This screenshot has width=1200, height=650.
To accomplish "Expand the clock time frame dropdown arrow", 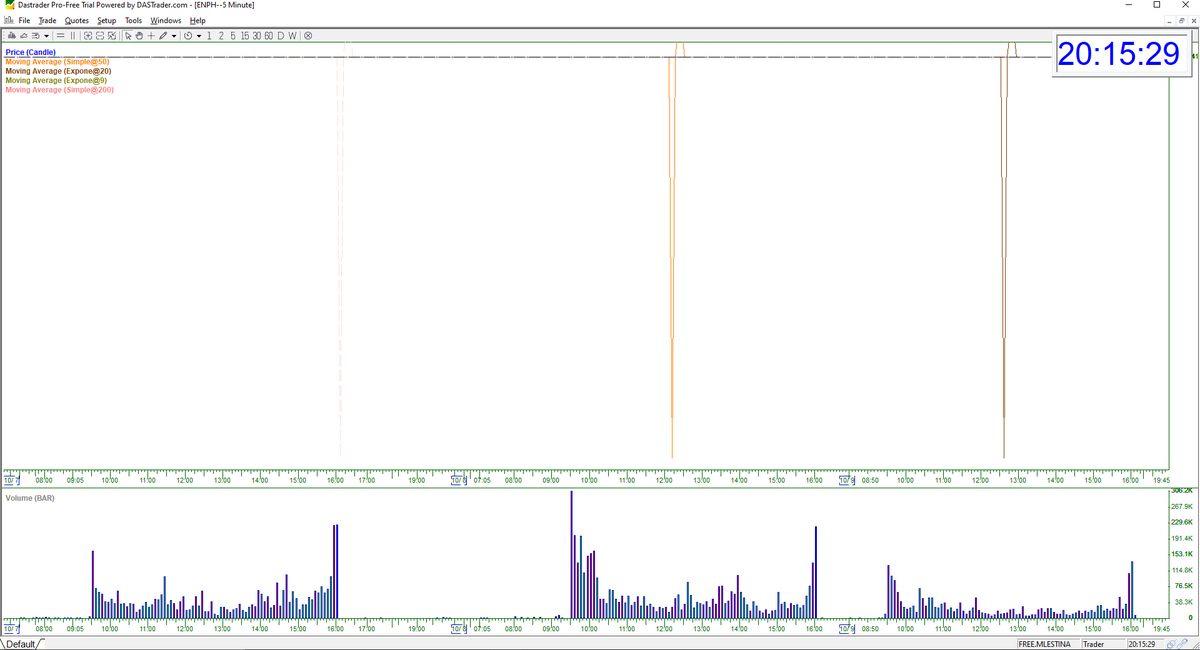I will [199, 36].
